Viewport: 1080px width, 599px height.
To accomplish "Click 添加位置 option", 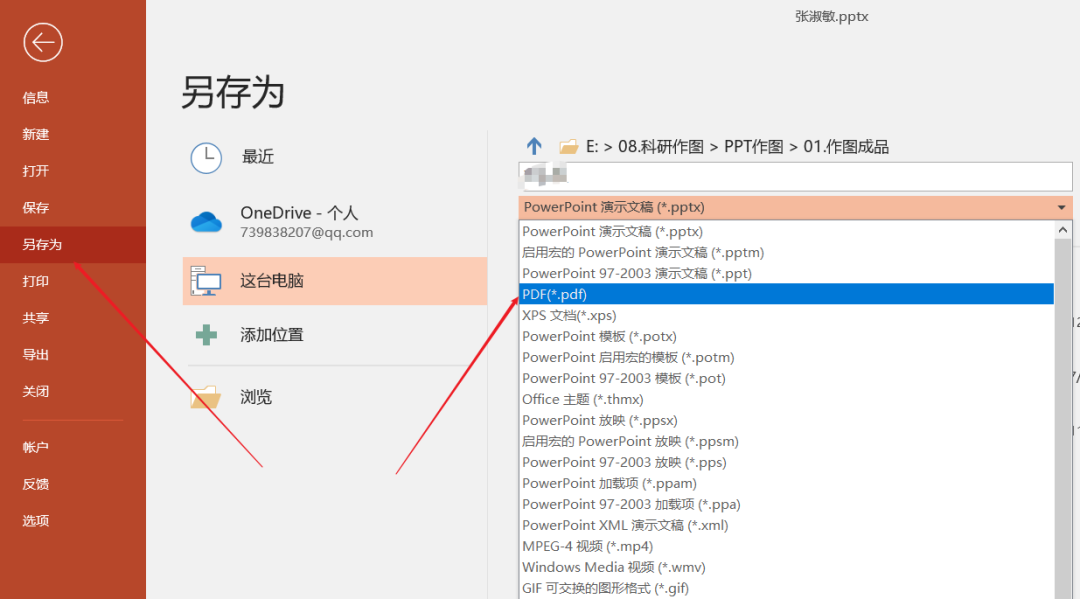I will (335, 335).
